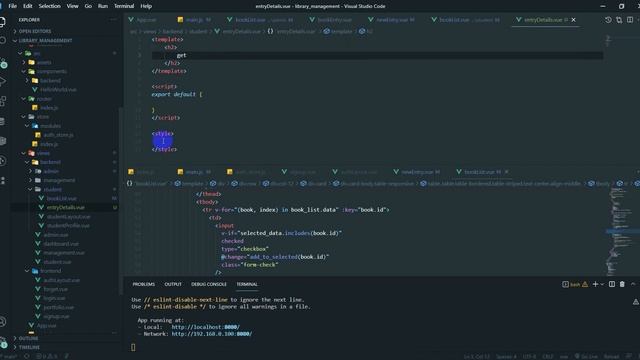This screenshot has width=640, height=360.
Task: Click the bash terminal label
Action: [x=575, y=284]
